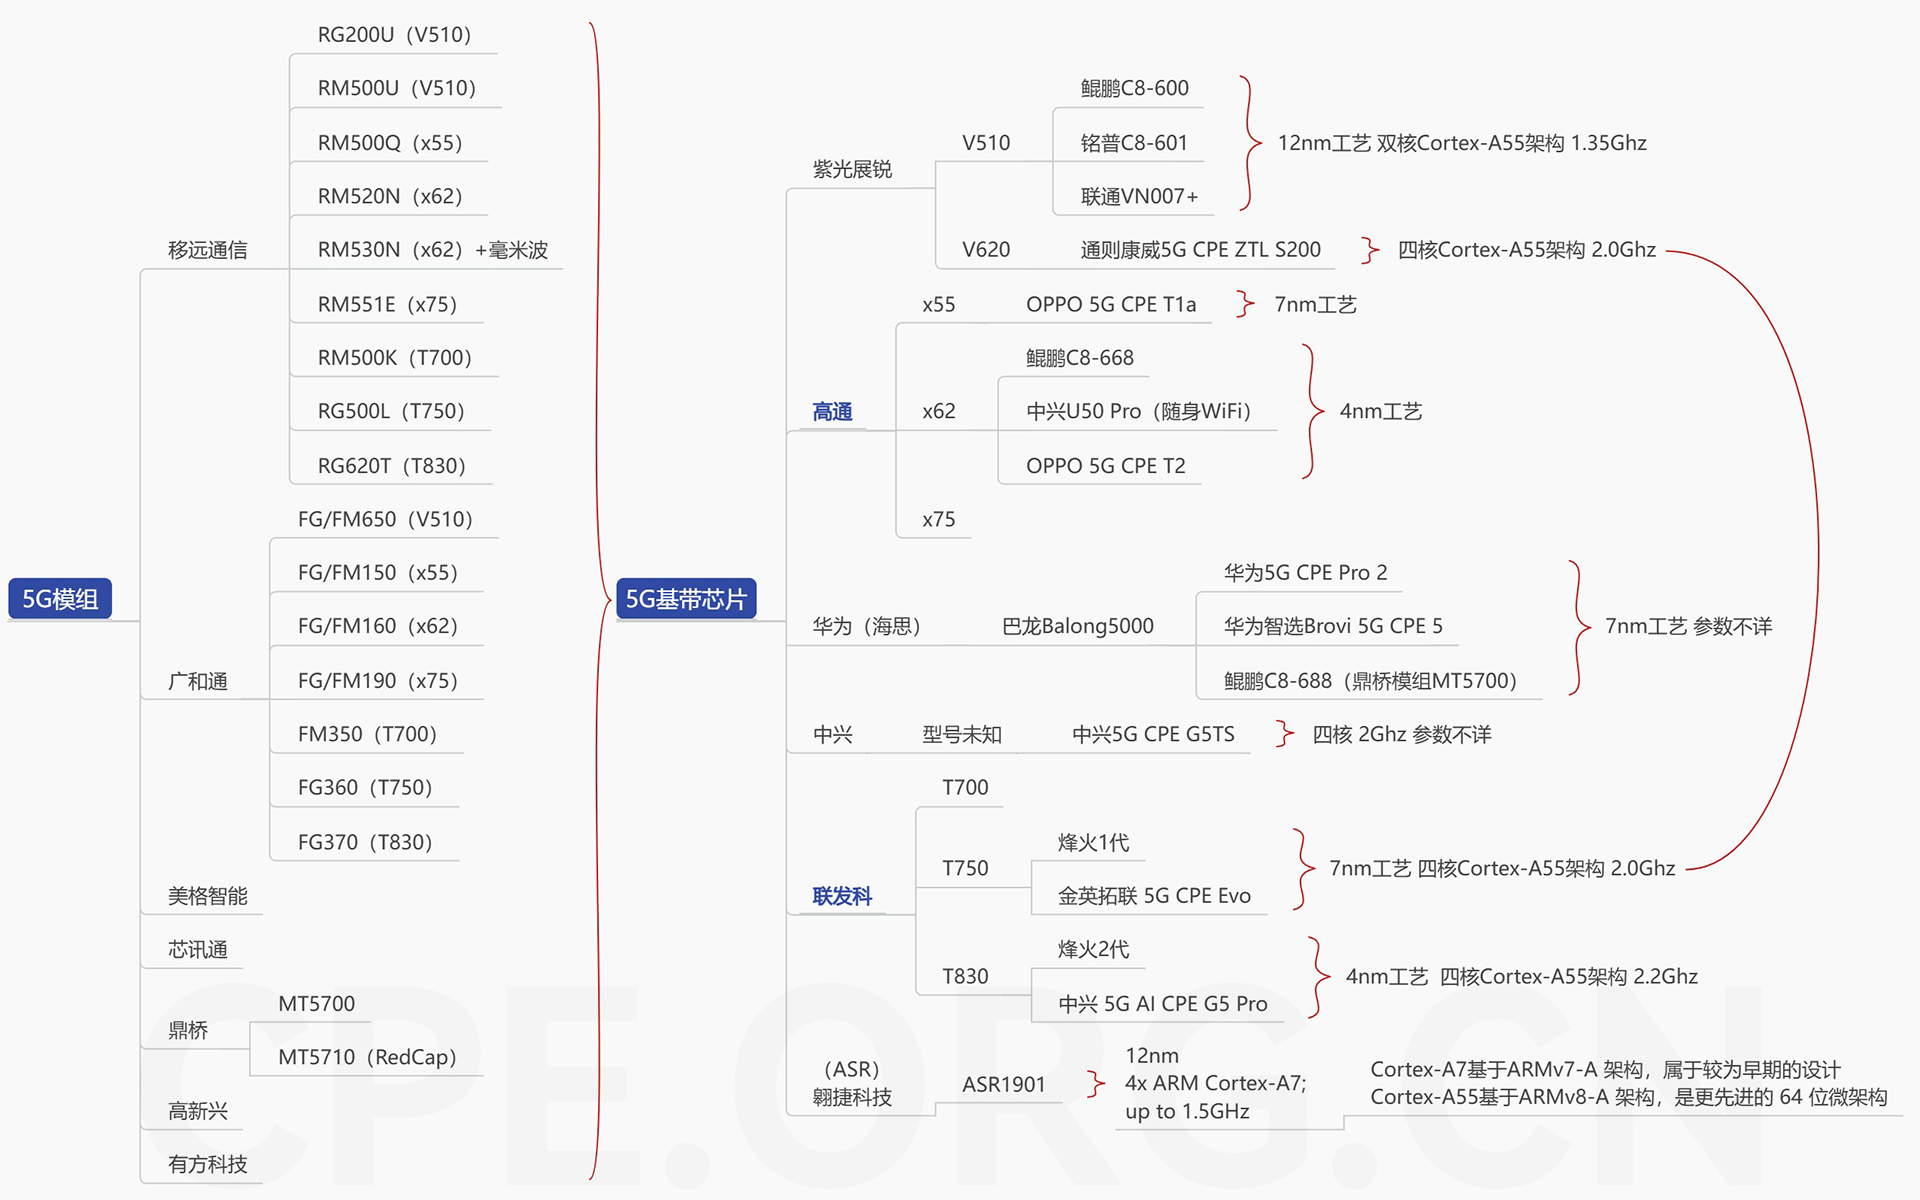1920x1200 pixels.
Task: Select the MT5700 node
Action: coord(316,1004)
